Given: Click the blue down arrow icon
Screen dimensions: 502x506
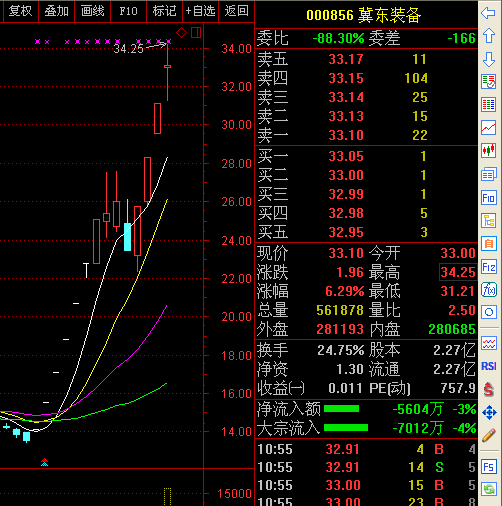Looking at the screenshot, I should [x=488, y=59].
